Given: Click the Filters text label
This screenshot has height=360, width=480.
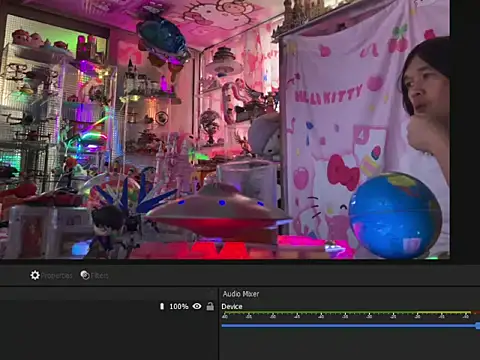Looking at the screenshot, I should [99, 276].
